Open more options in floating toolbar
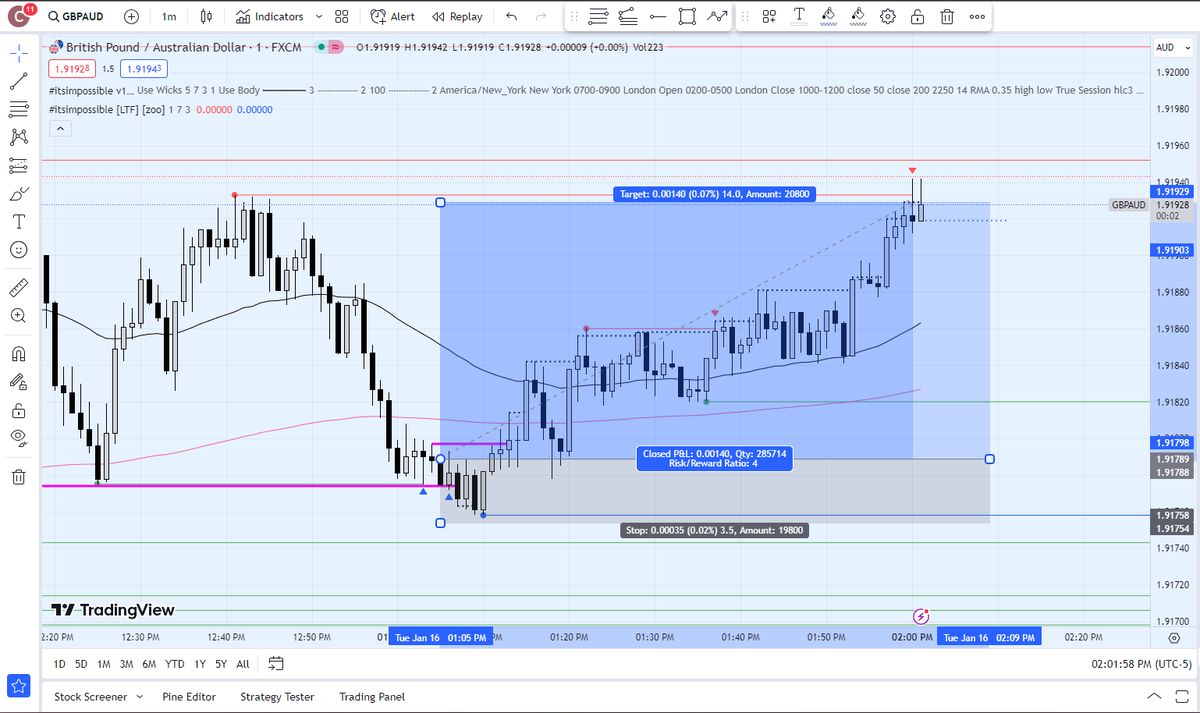Image resolution: width=1200 pixels, height=713 pixels. (976, 17)
